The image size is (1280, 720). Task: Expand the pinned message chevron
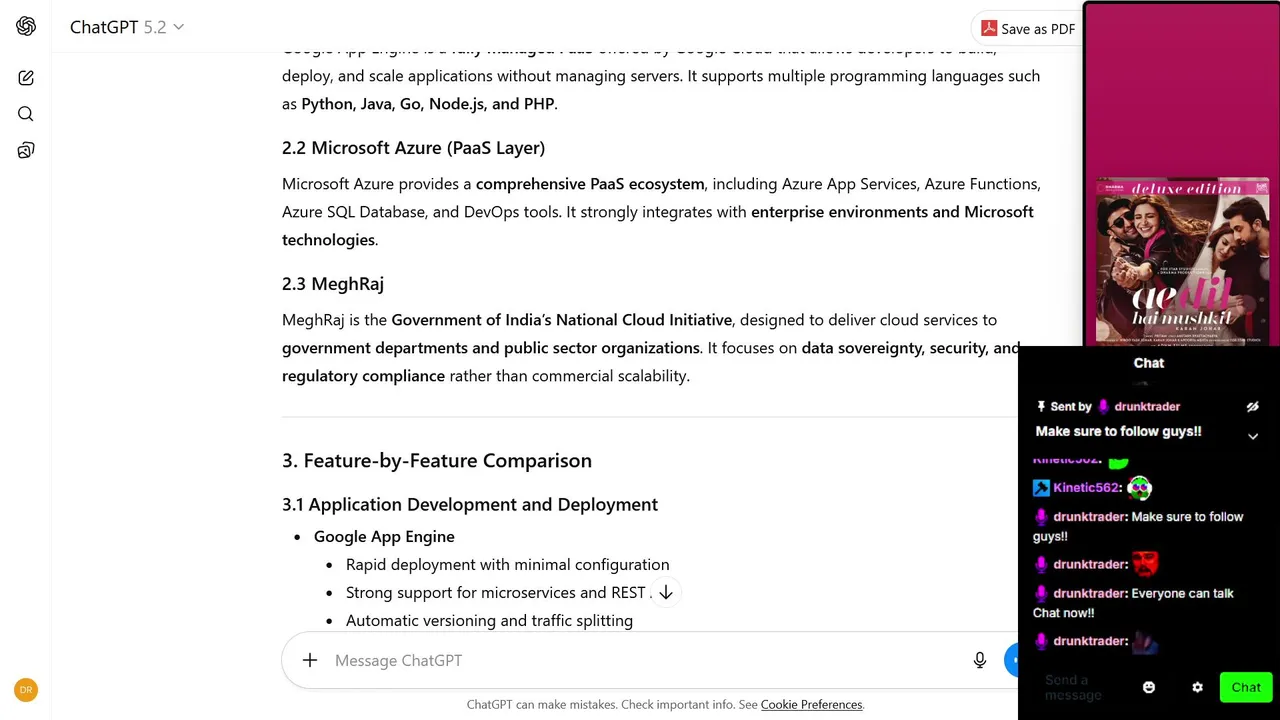(1252, 436)
